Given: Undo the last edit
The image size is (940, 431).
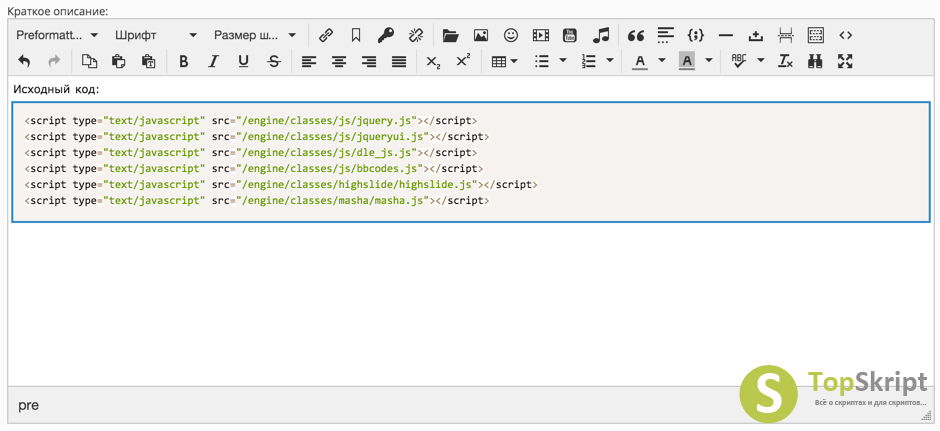Looking at the screenshot, I should coord(24,61).
